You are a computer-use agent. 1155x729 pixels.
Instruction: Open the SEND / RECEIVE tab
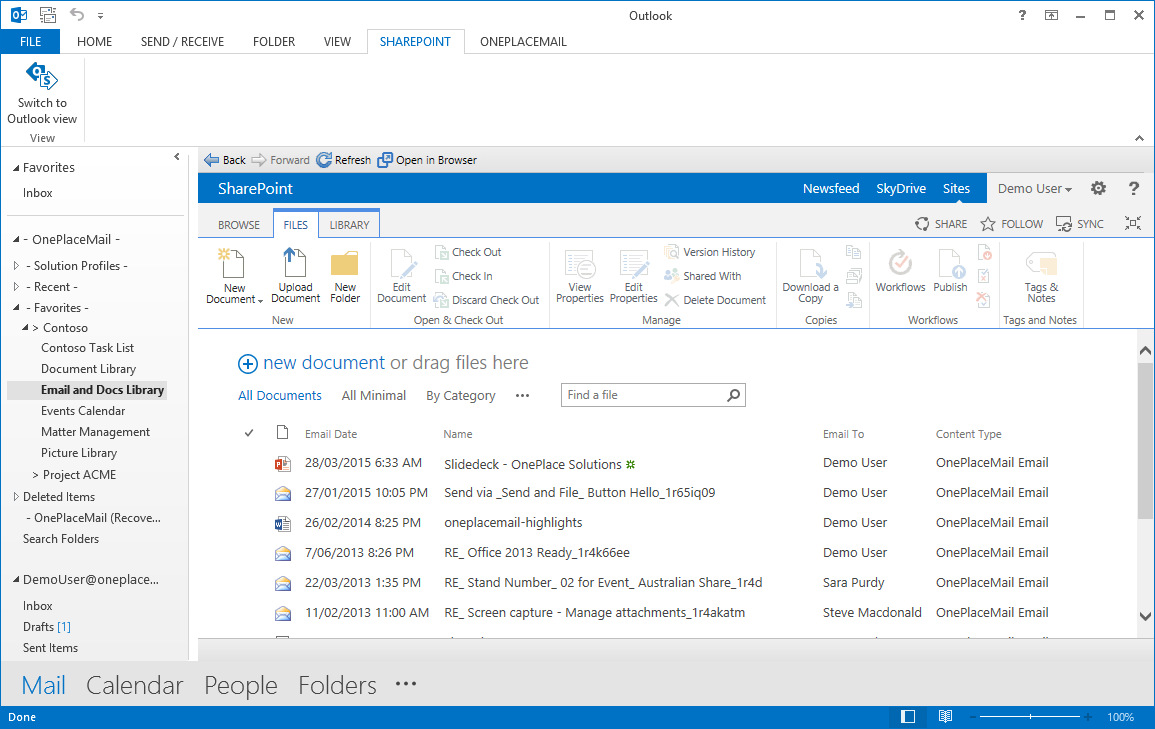[x=183, y=41]
